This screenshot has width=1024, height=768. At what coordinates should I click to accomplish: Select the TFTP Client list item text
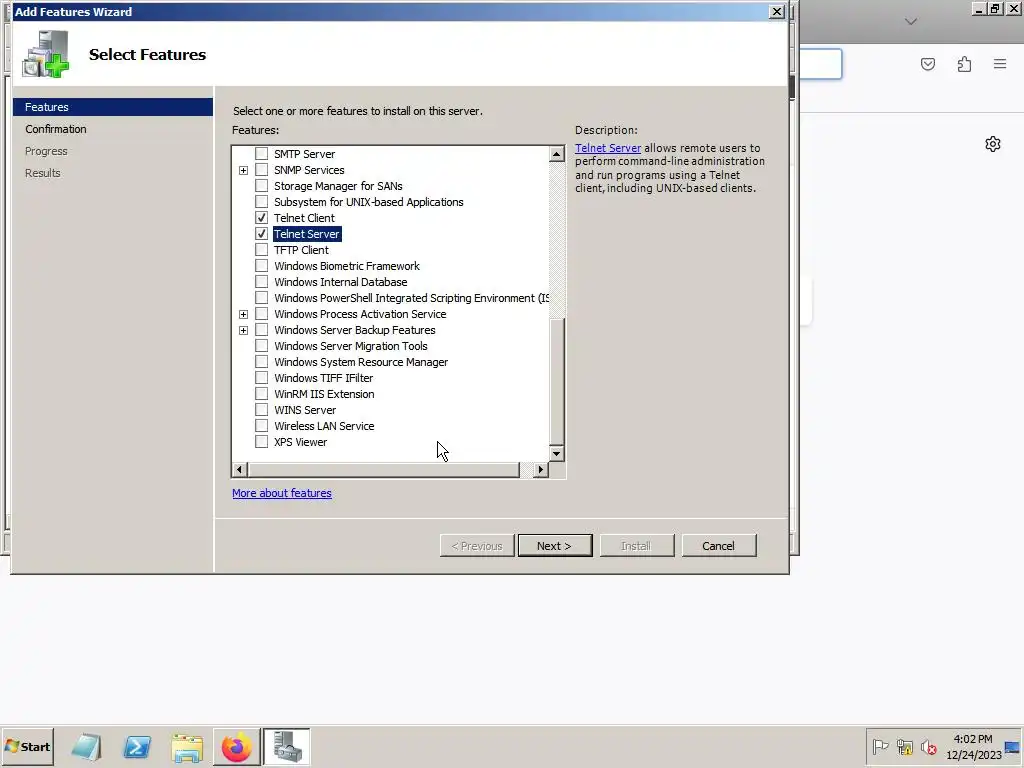click(x=301, y=250)
